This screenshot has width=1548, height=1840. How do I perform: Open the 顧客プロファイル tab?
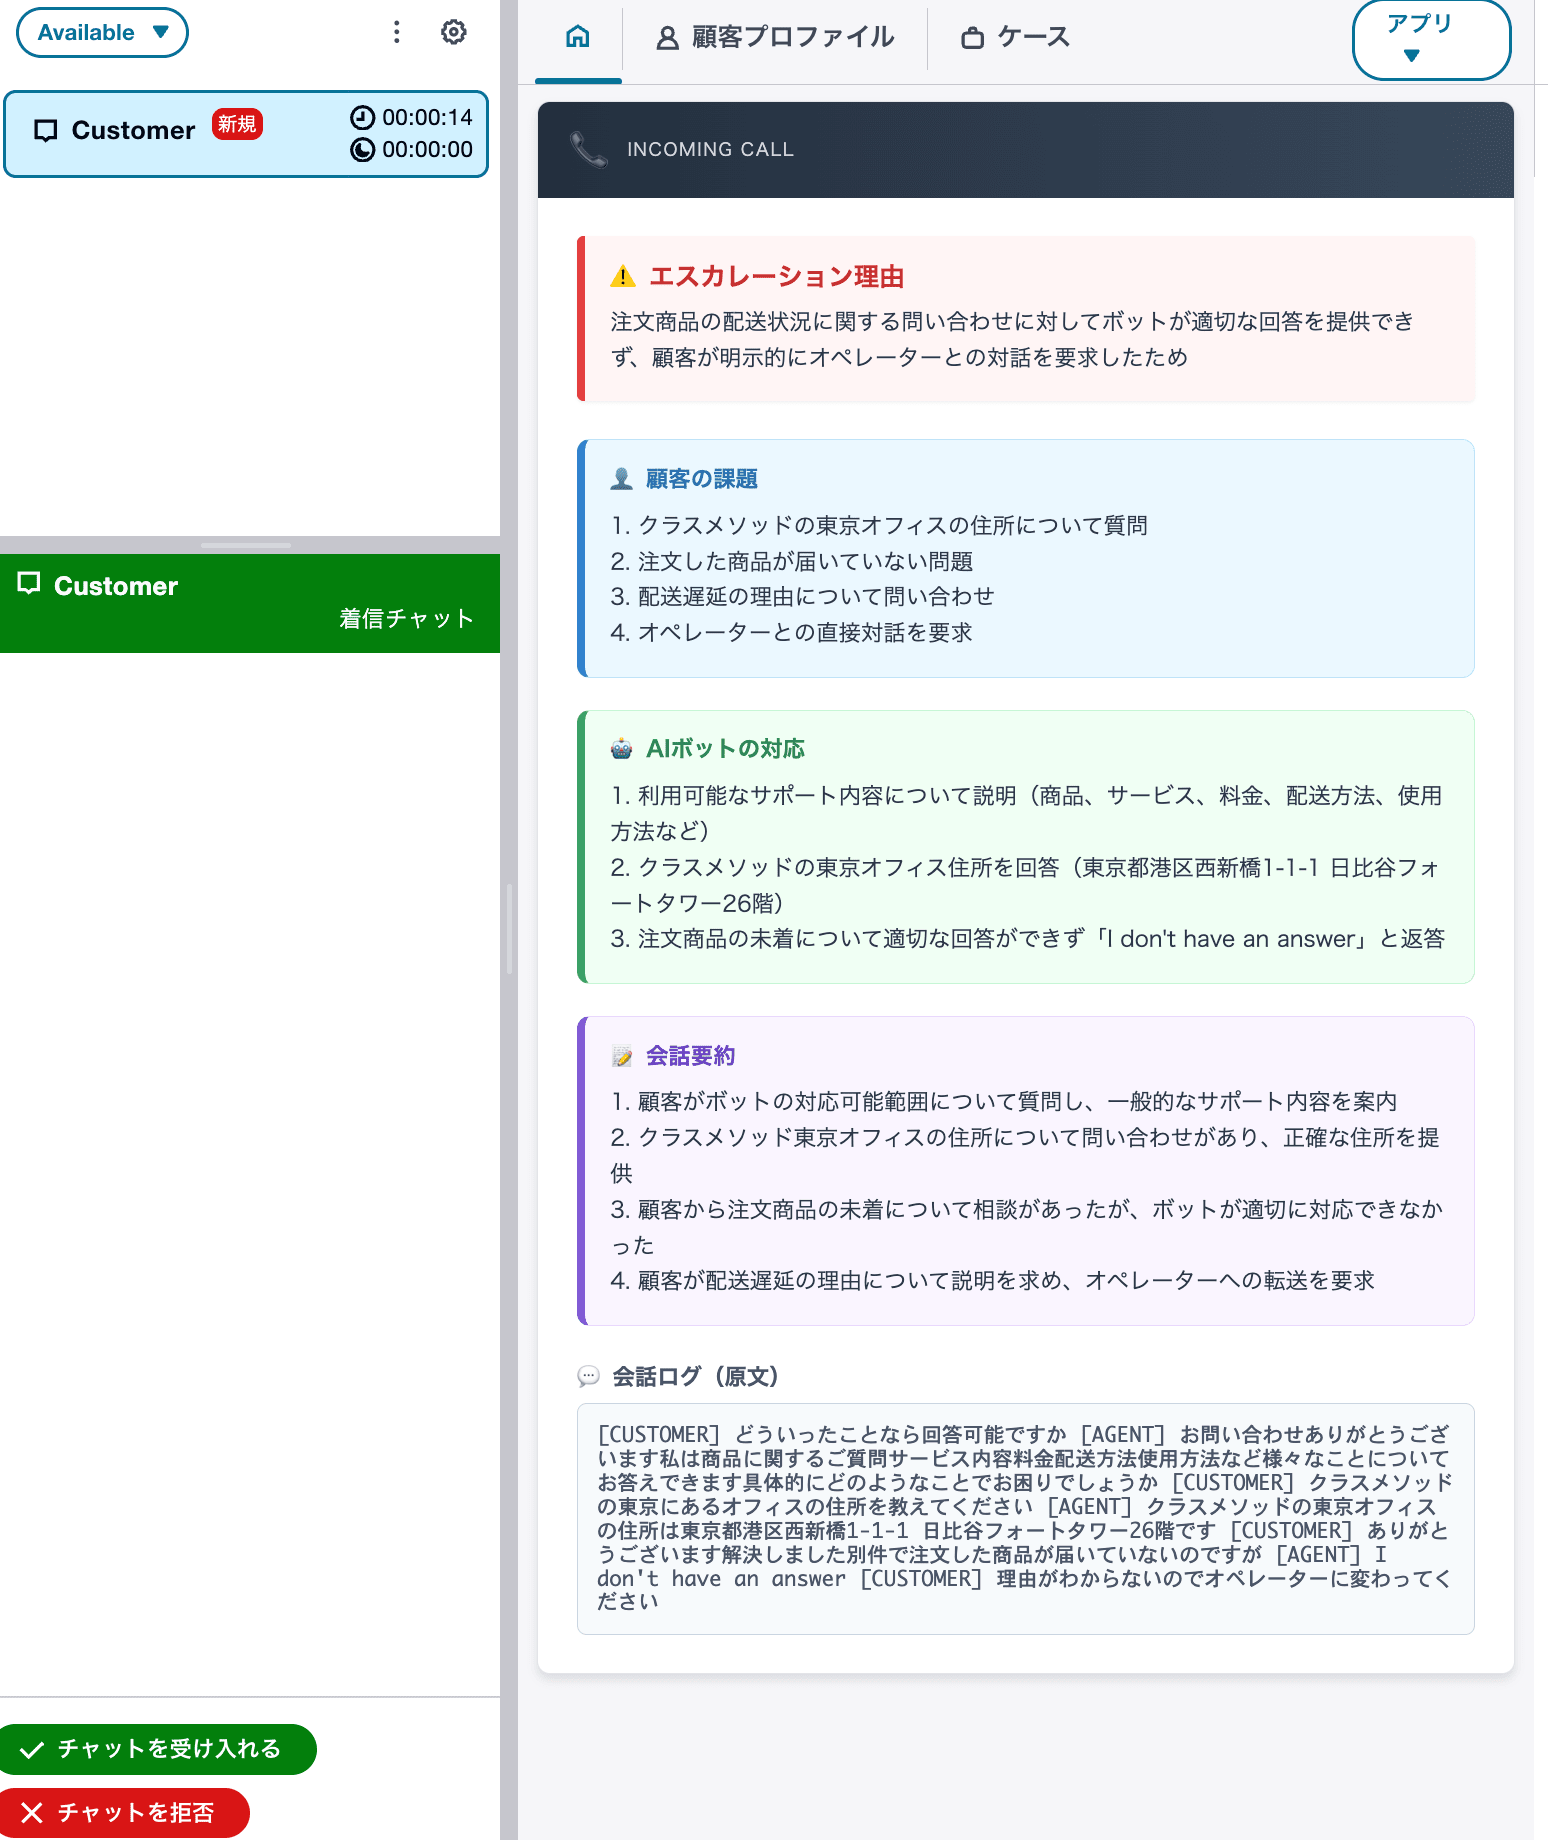click(775, 38)
